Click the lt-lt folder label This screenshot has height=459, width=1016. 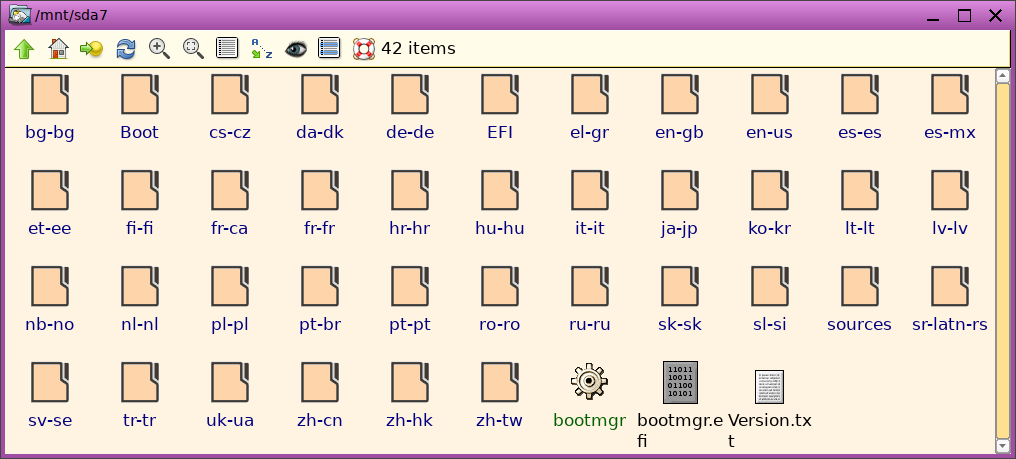point(860,229)
